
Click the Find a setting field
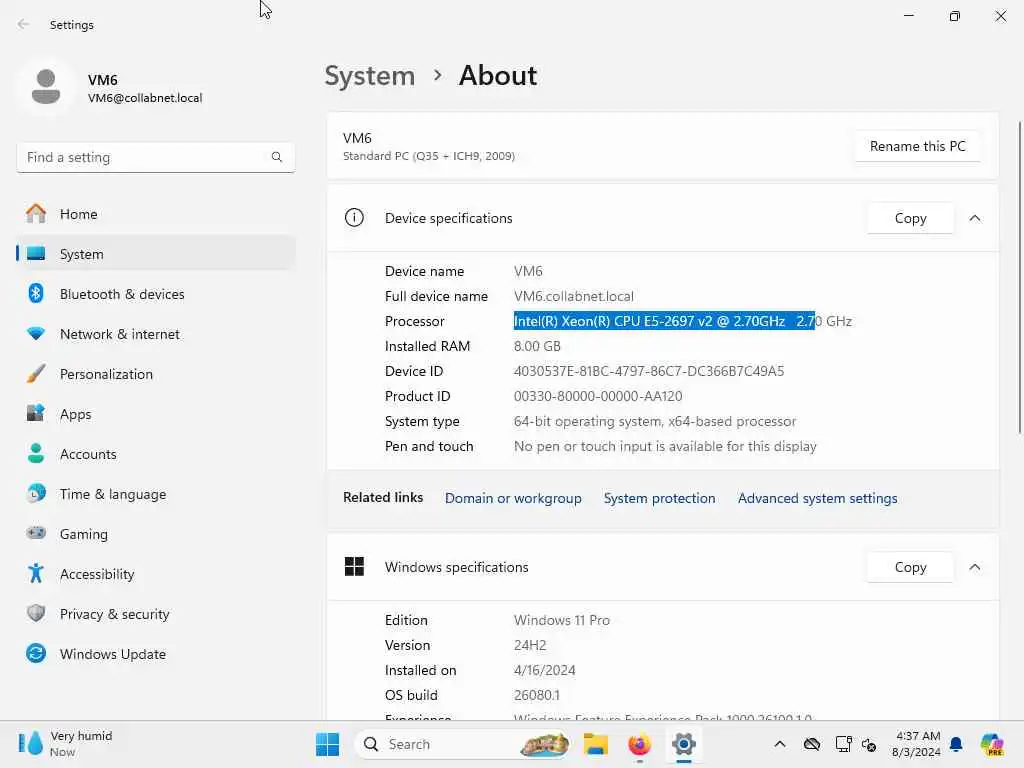click(x=155, y=157)
